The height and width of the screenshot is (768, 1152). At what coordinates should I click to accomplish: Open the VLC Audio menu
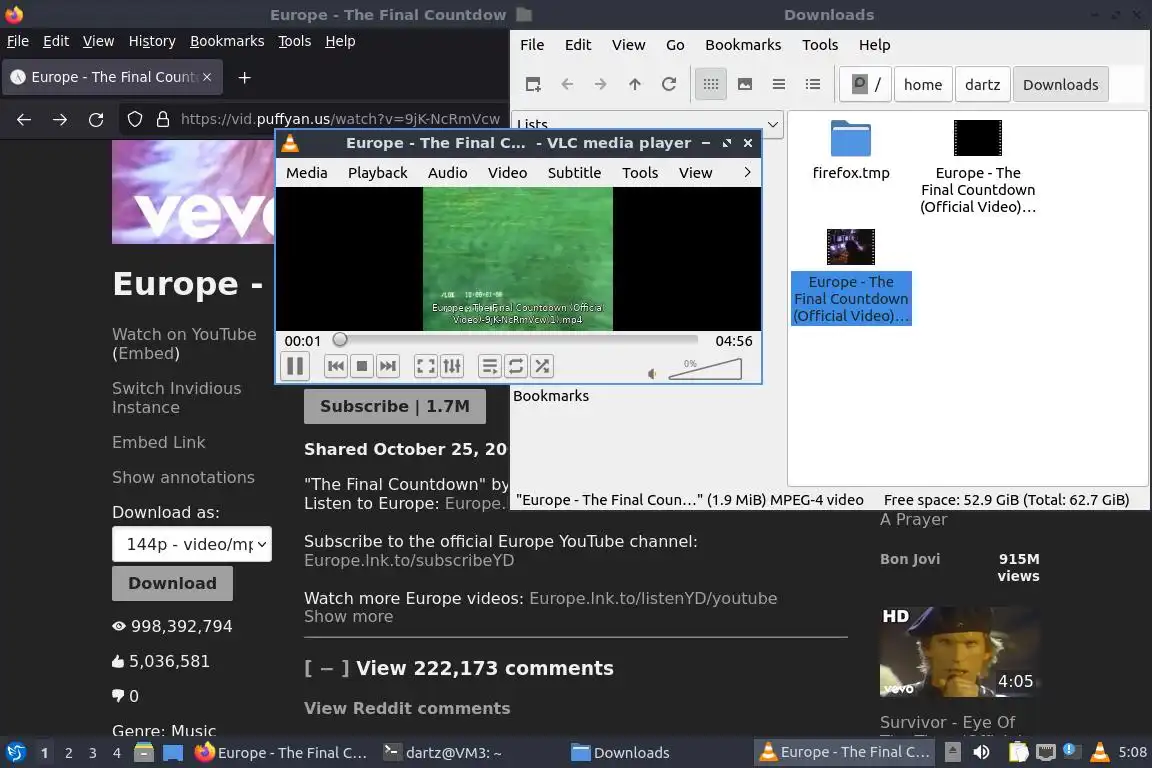(447, 173)
